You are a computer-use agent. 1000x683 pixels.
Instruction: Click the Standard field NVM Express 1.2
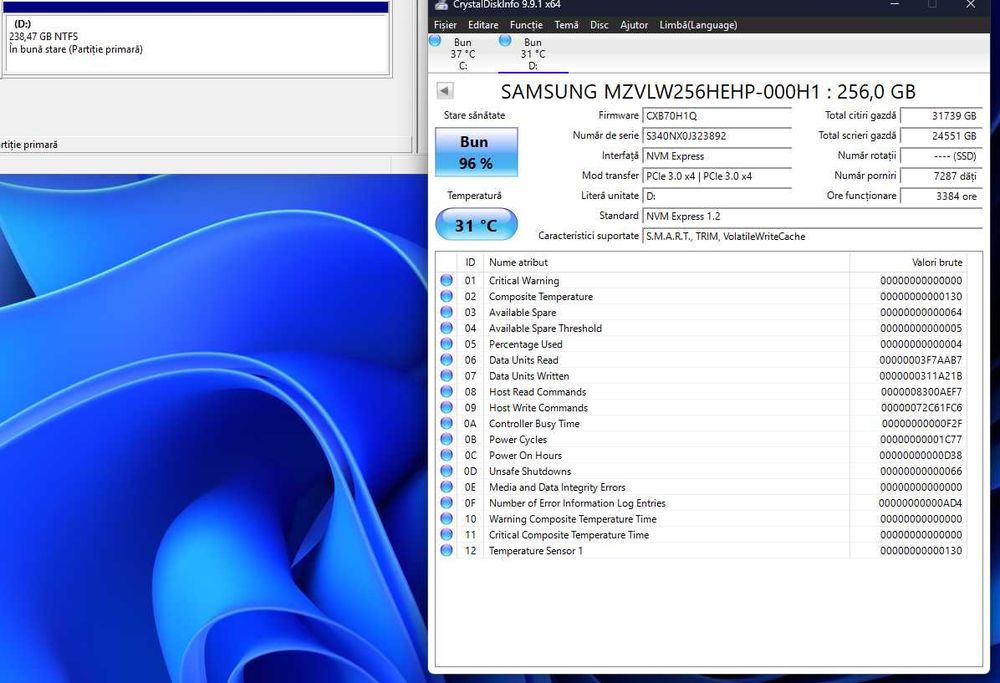click(812, 216)
